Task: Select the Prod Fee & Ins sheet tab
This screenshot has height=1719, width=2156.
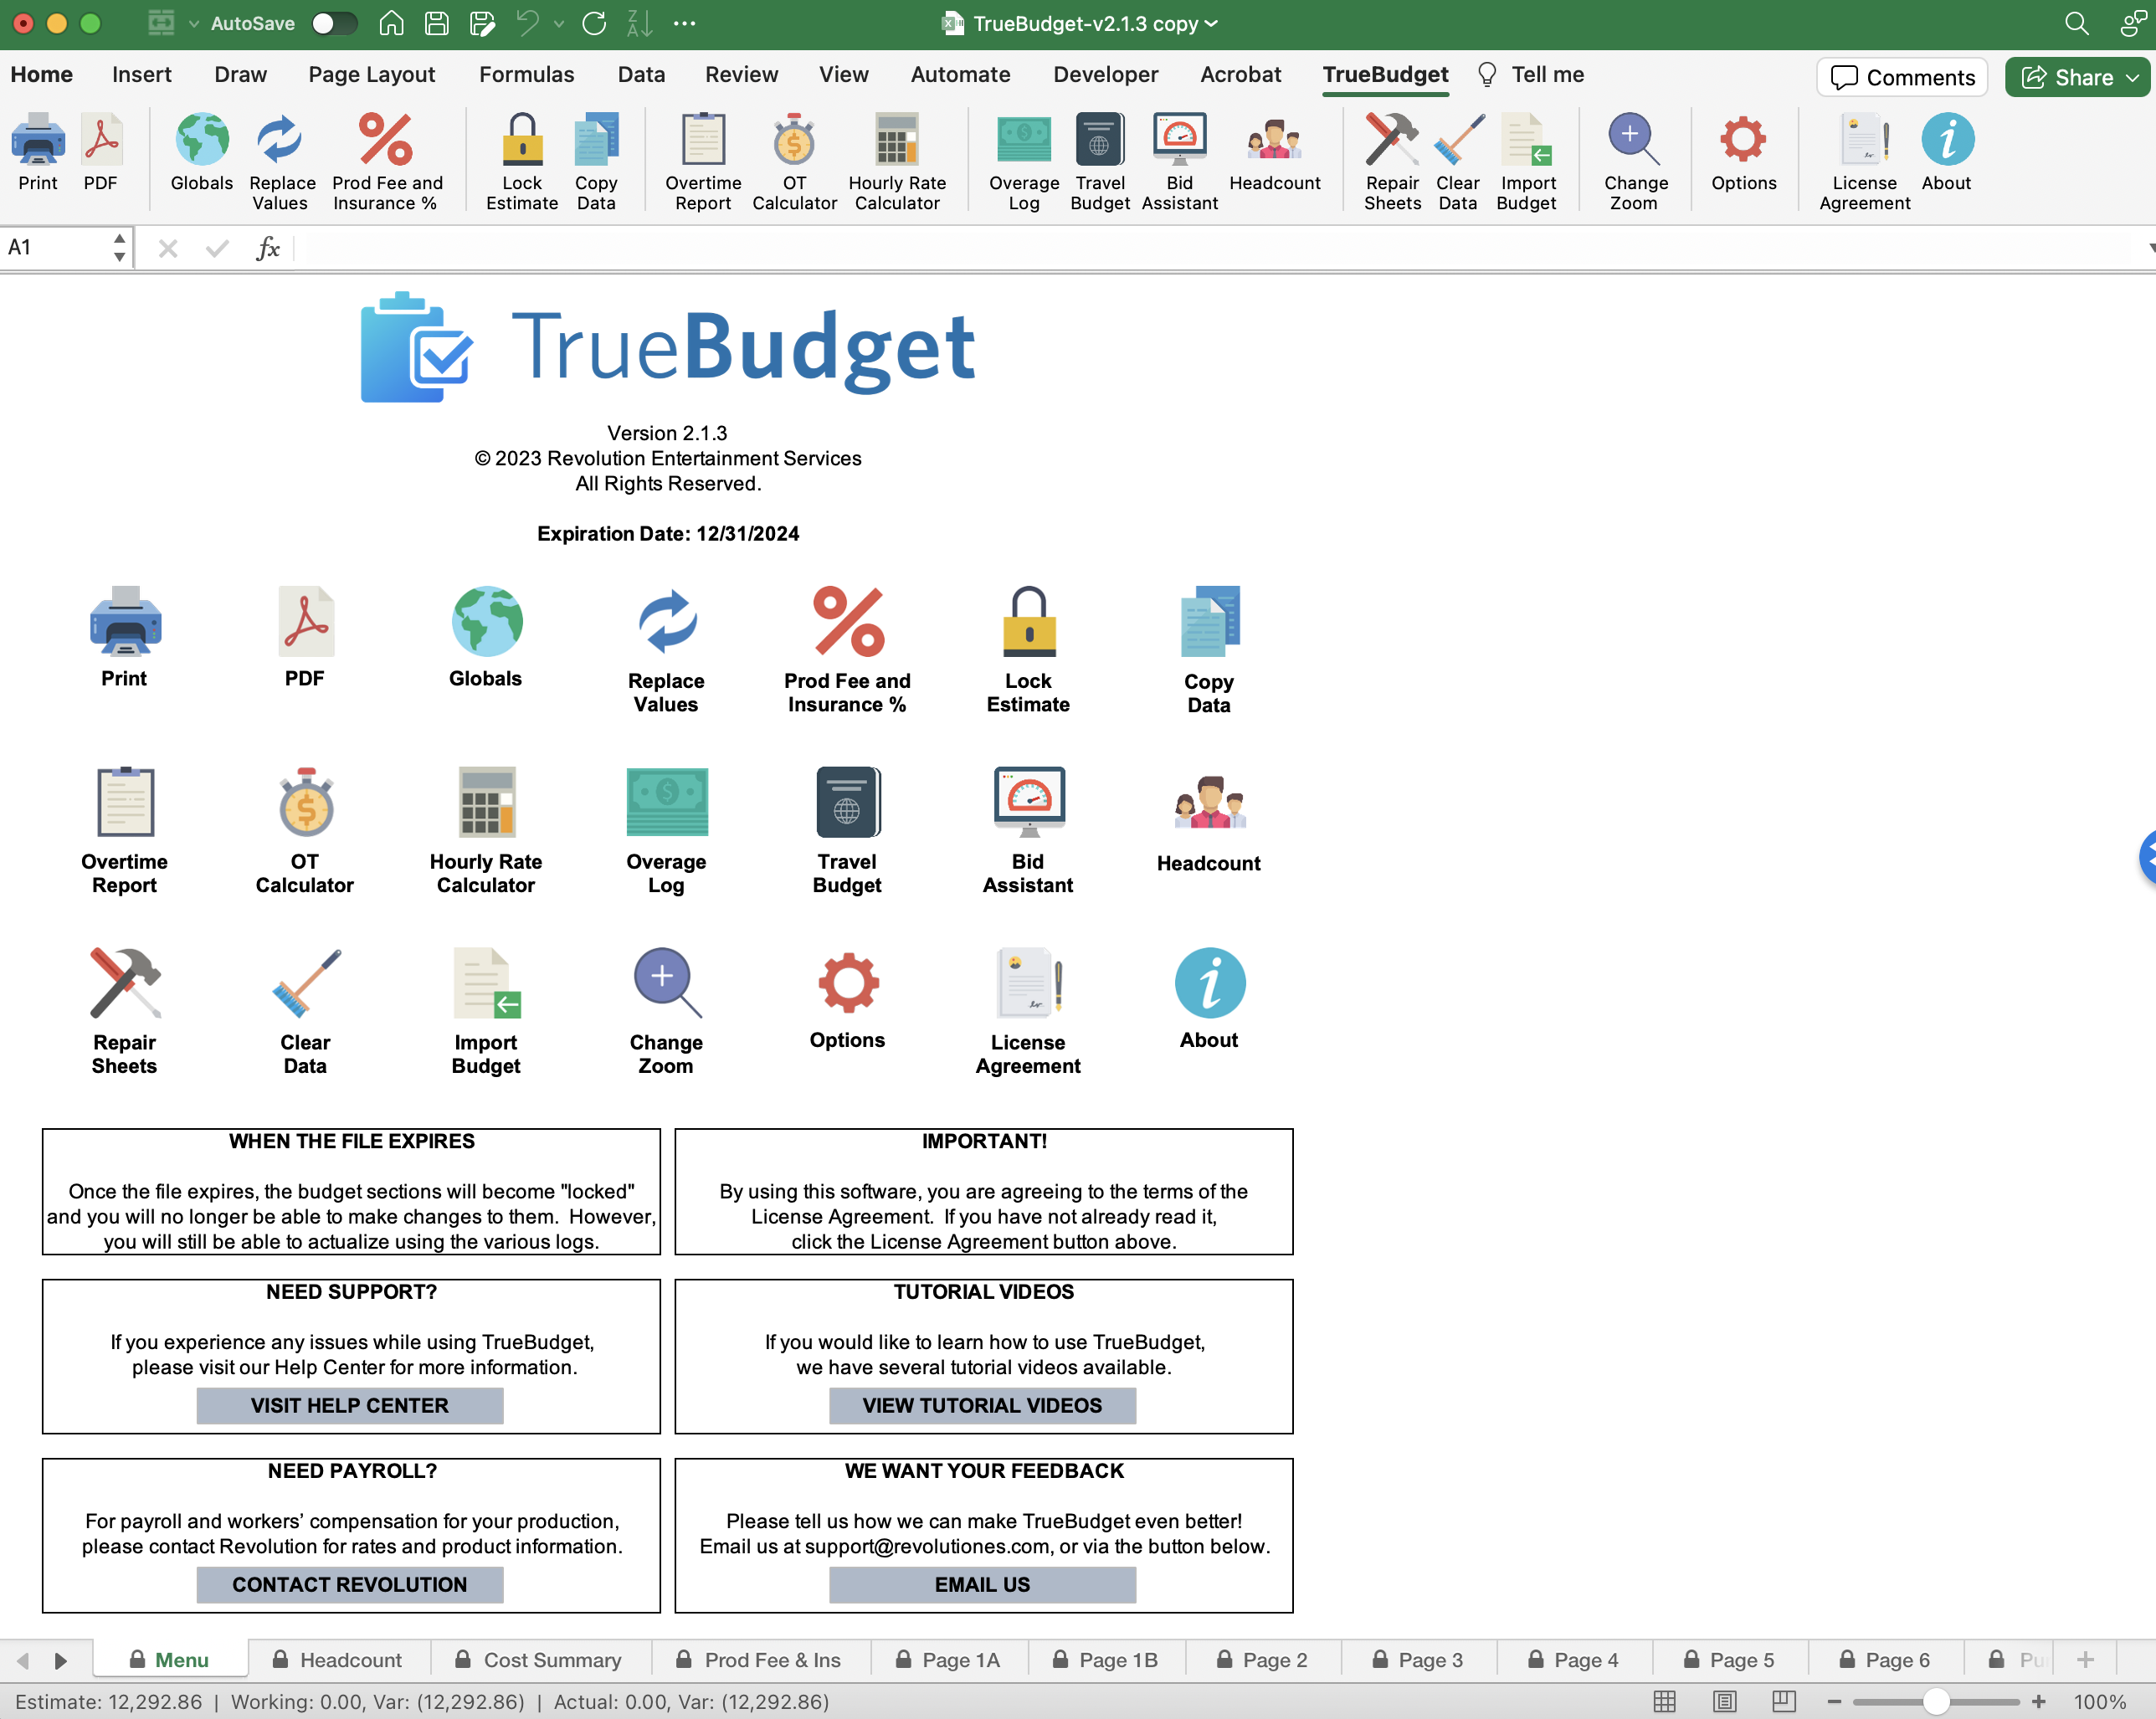Action: click(x=759, y=1659)
